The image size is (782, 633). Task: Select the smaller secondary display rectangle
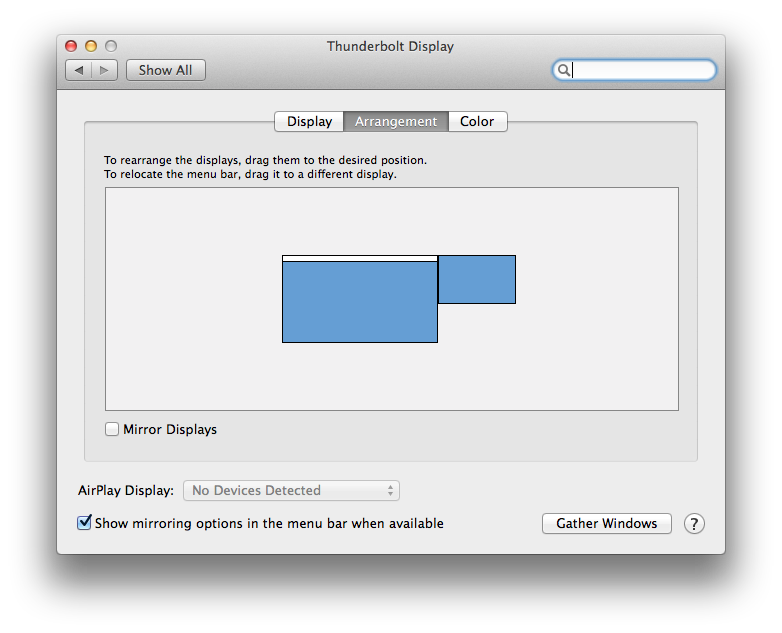pyautogui.click(x=477, y=279)
